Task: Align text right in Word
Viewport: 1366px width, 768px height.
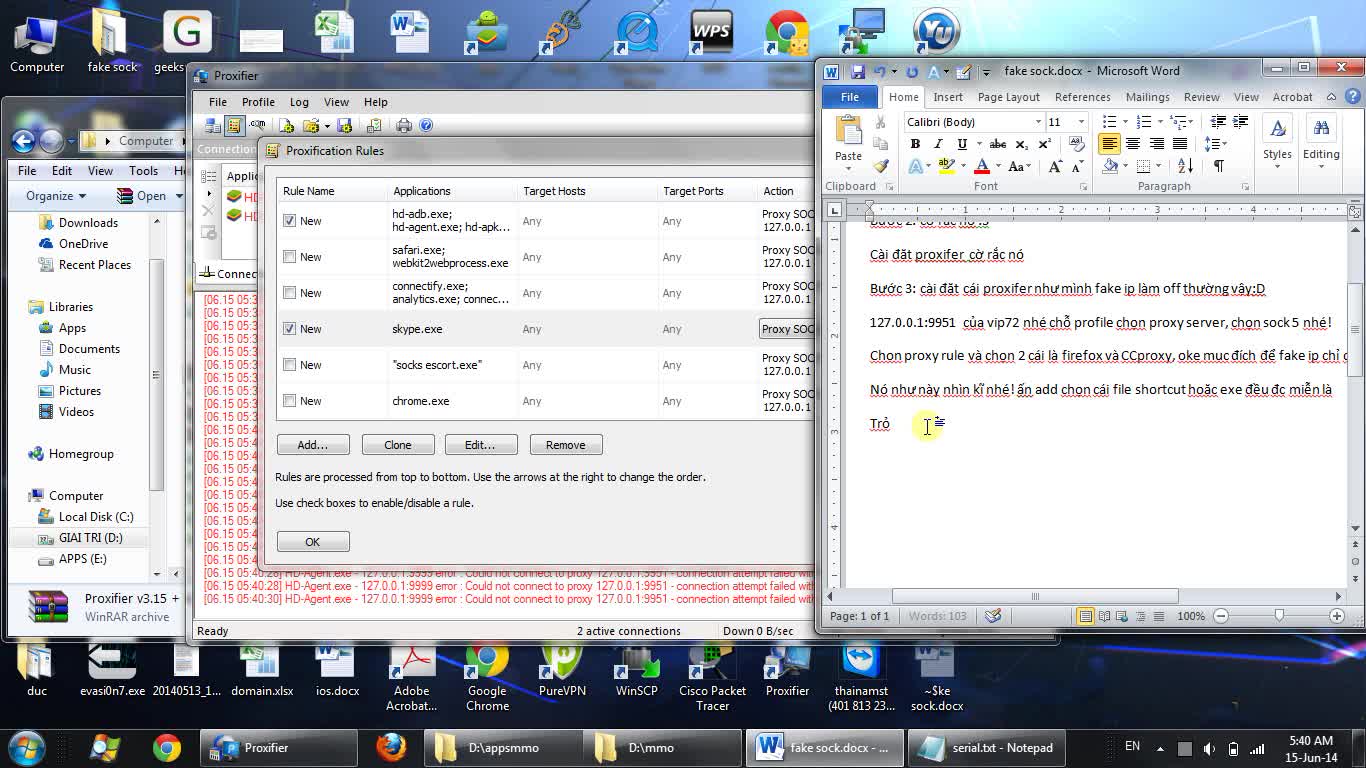Action: 1157,144
